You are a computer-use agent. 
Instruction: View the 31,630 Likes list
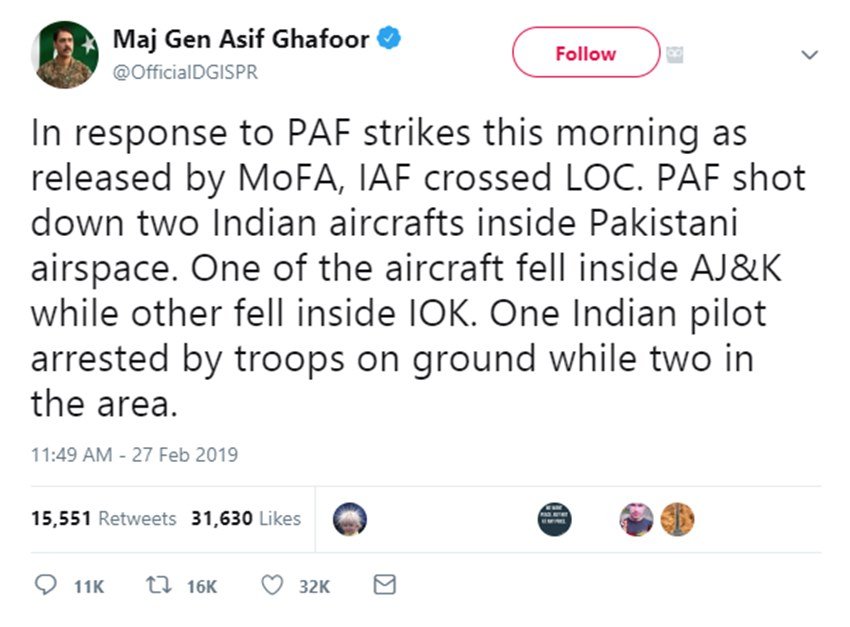pyautogui.click(x=246, y=518)
